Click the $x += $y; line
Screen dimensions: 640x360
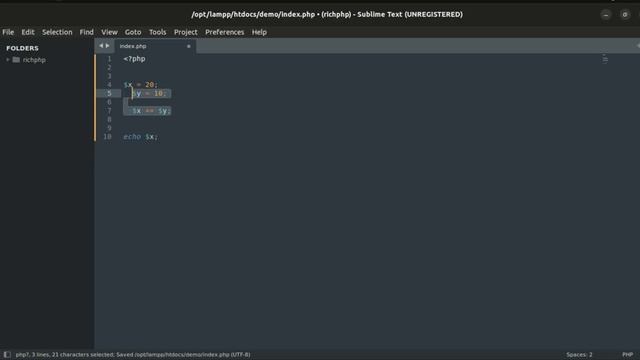(x=151, y=111)
